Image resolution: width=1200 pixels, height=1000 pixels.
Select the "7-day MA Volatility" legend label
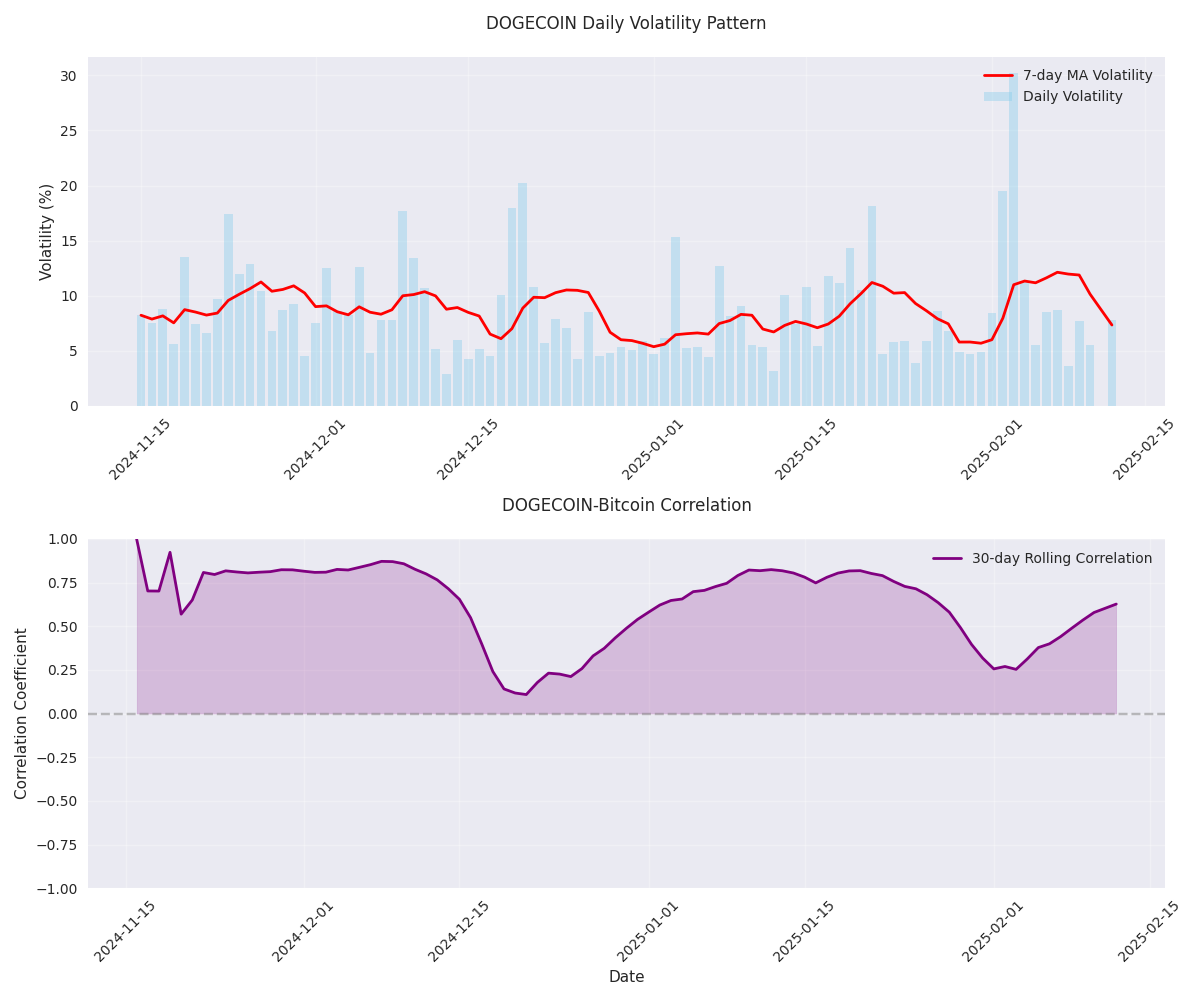pos(1087,76)
